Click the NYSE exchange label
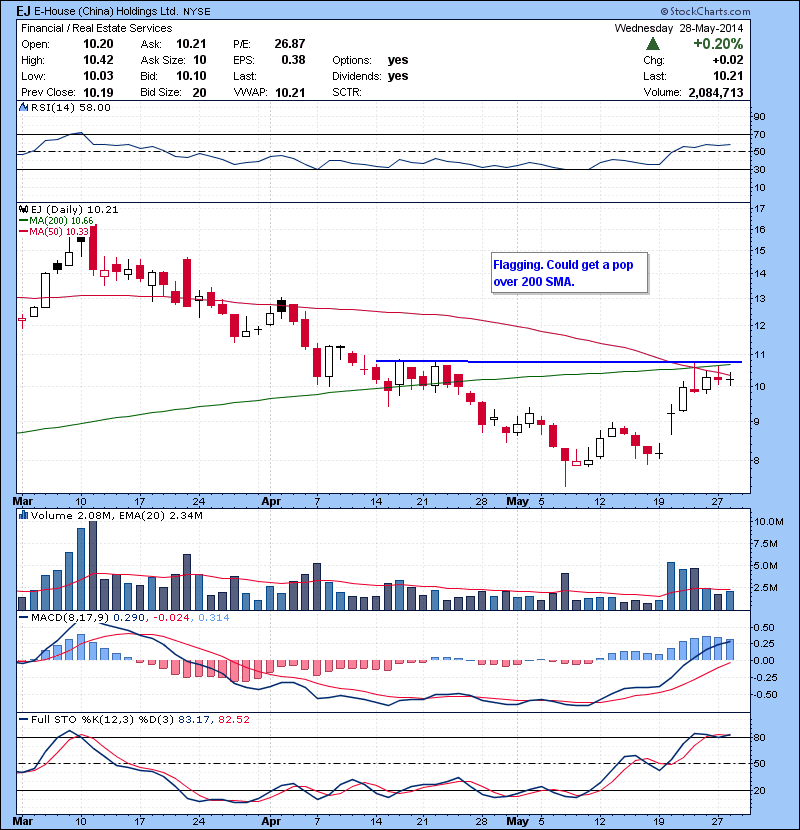 [x=197, y=12]
